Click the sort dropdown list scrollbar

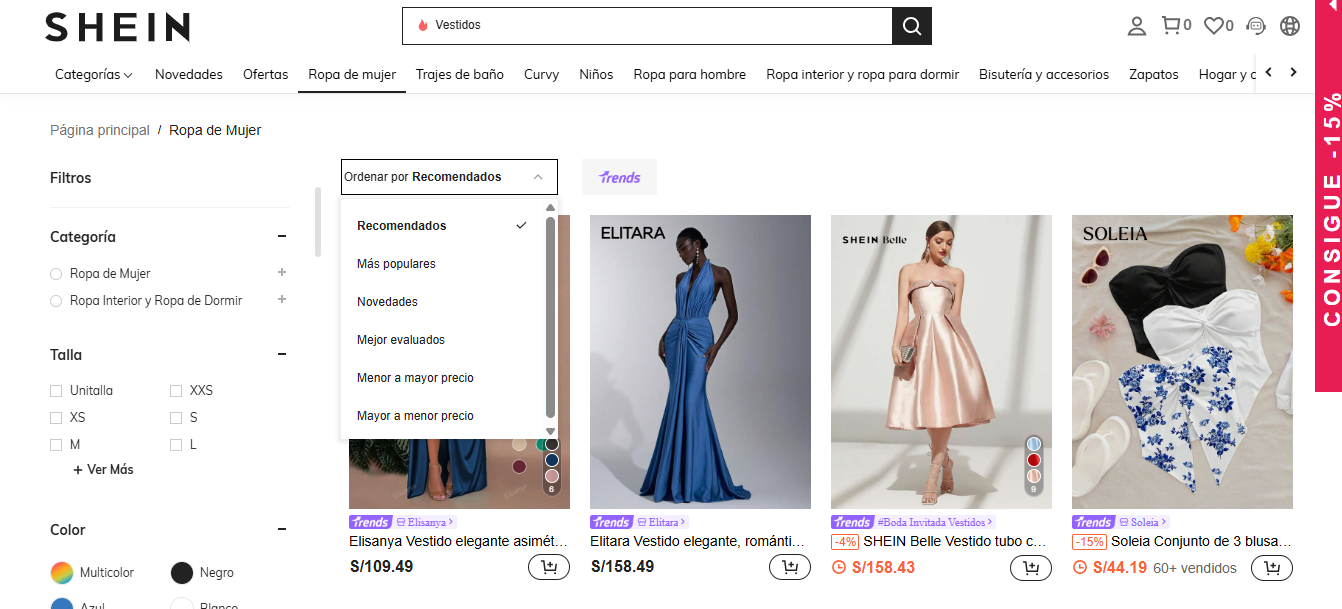(x=550, y=317)
